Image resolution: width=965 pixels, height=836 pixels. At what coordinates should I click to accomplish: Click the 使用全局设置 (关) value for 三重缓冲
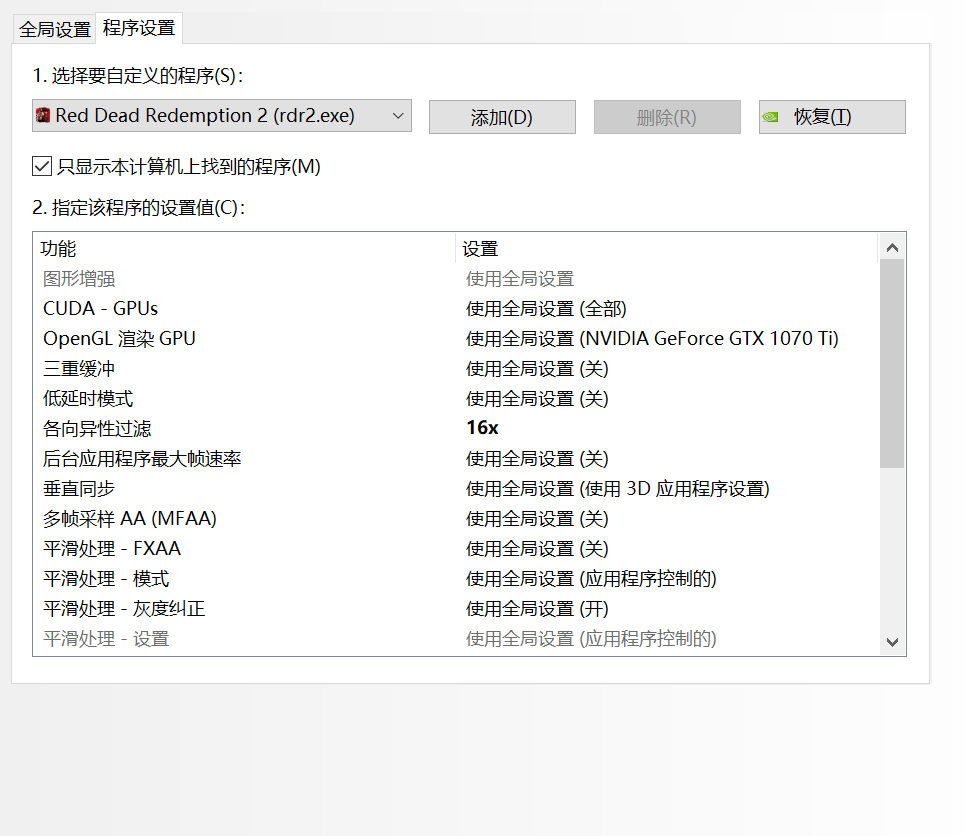tap(537, 369)
